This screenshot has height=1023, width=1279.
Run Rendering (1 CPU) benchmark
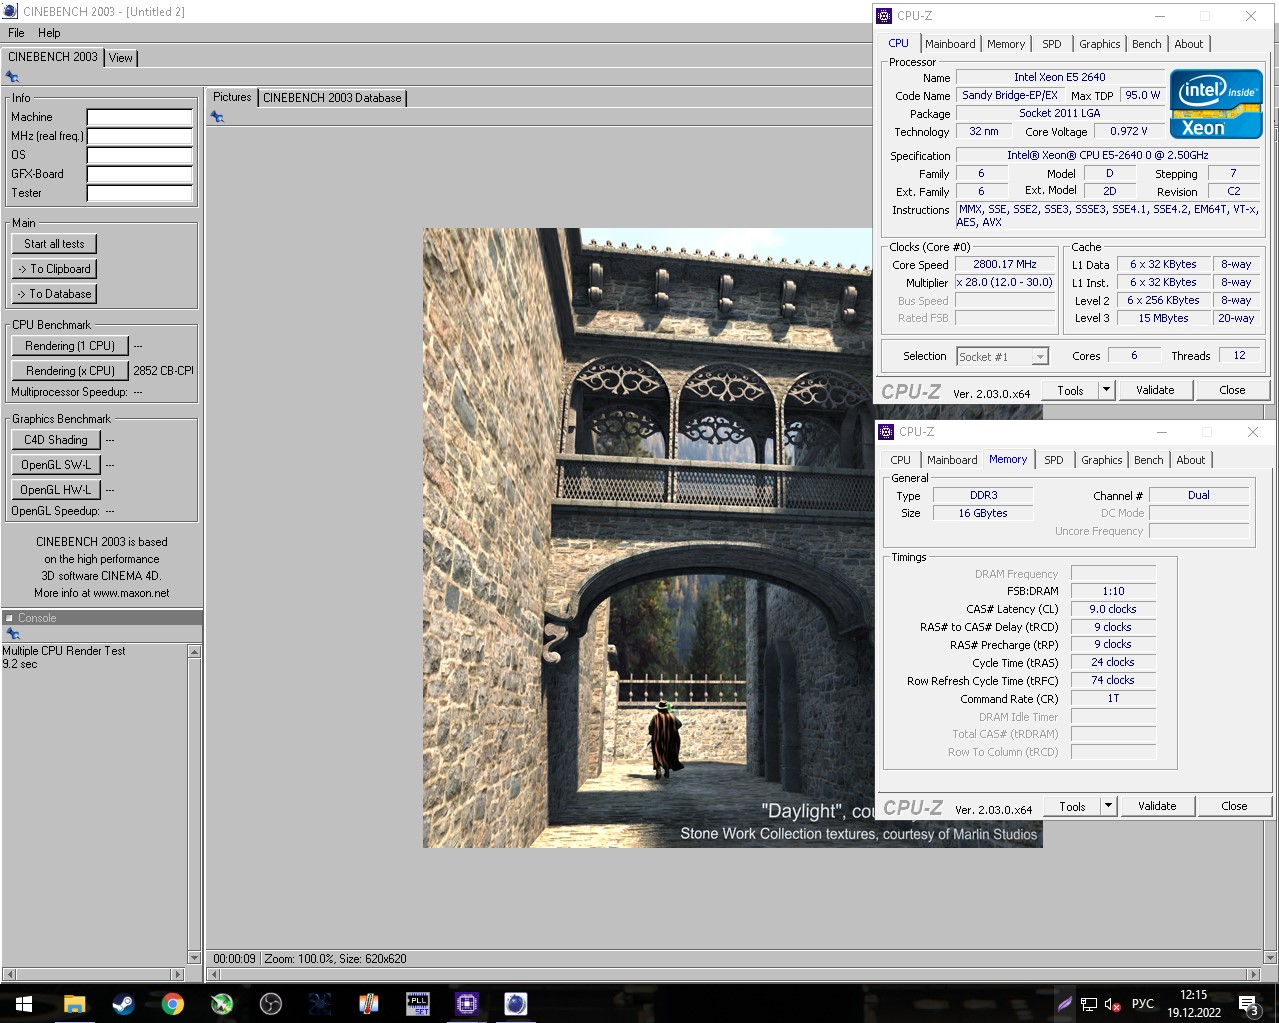[70, 346]
